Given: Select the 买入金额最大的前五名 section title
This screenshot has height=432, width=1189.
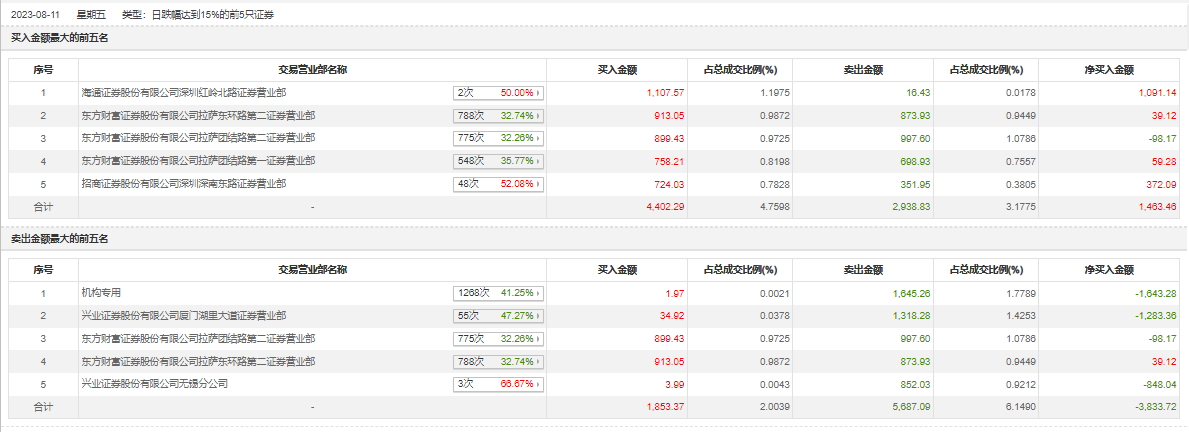Looking at the screenshot, I should [x=59, y=38].
